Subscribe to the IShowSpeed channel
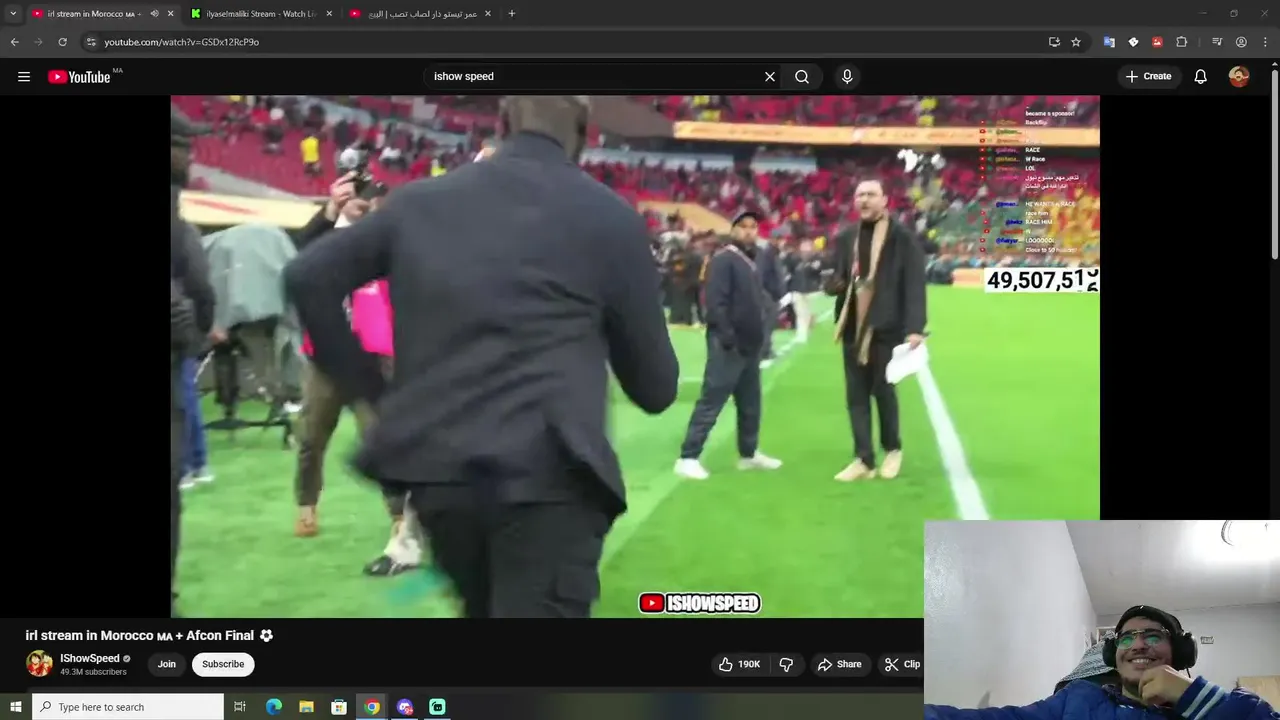The width and height of the screenshot is (1280, 720). point(223,664)
